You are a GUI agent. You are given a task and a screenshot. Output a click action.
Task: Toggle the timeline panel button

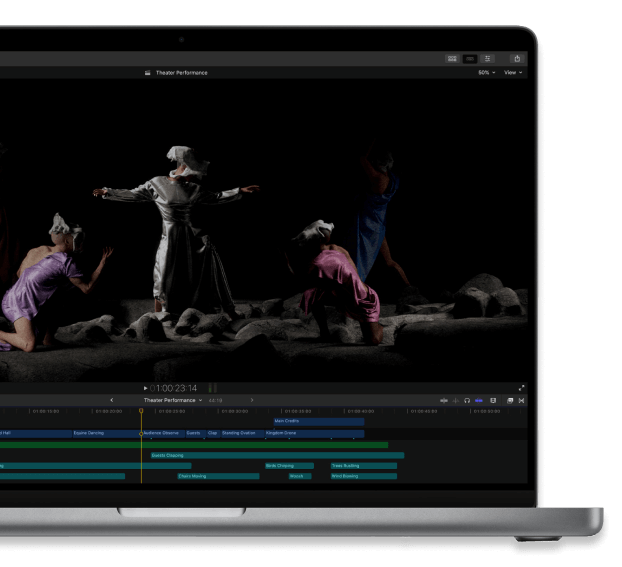point(470,59)
